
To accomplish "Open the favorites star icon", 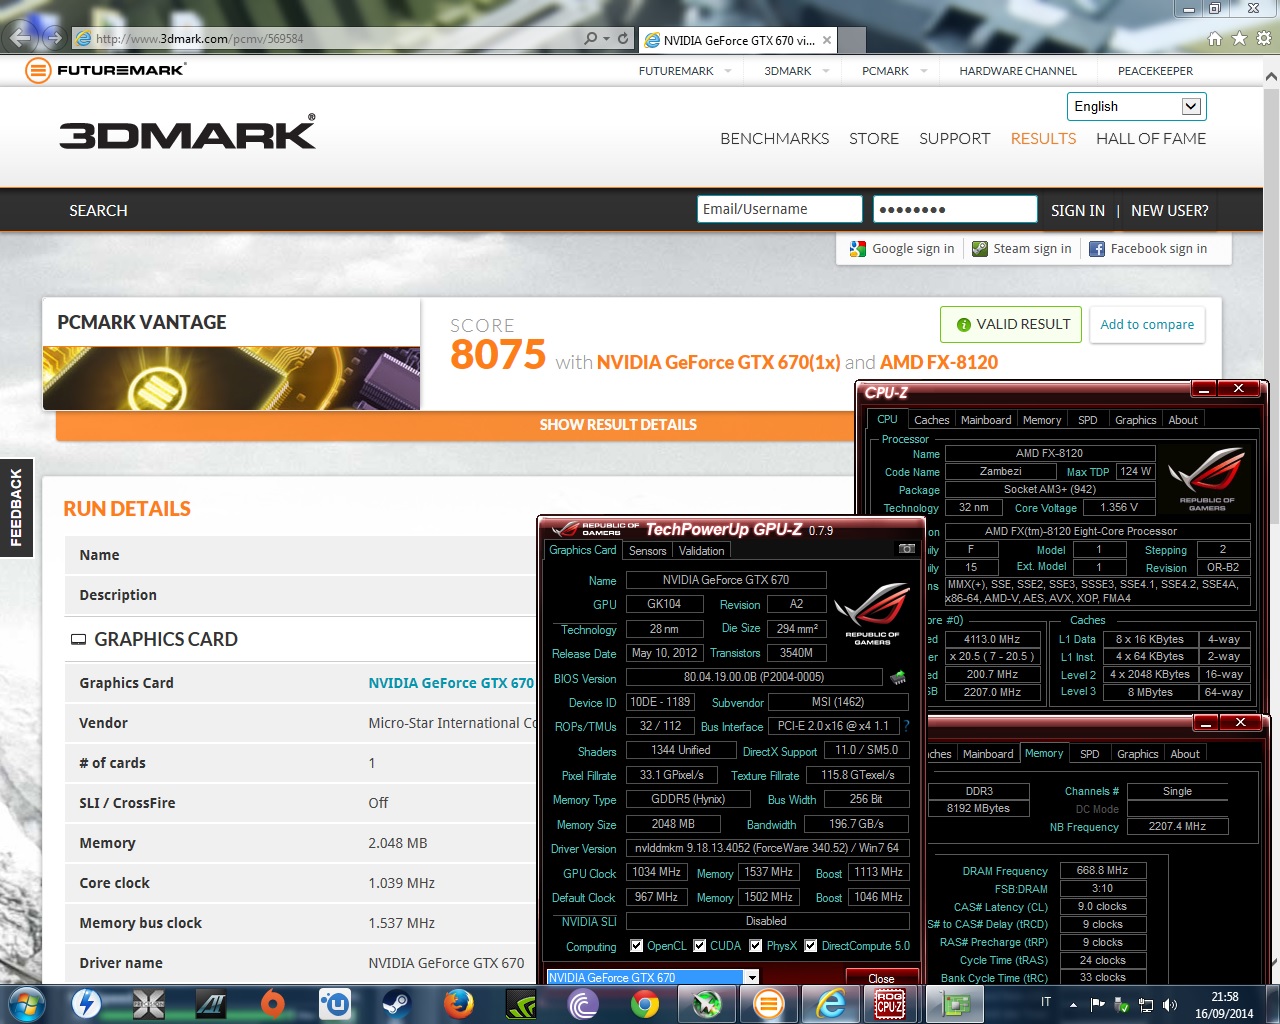I will pyautogui.click(x=1239, y=38).
